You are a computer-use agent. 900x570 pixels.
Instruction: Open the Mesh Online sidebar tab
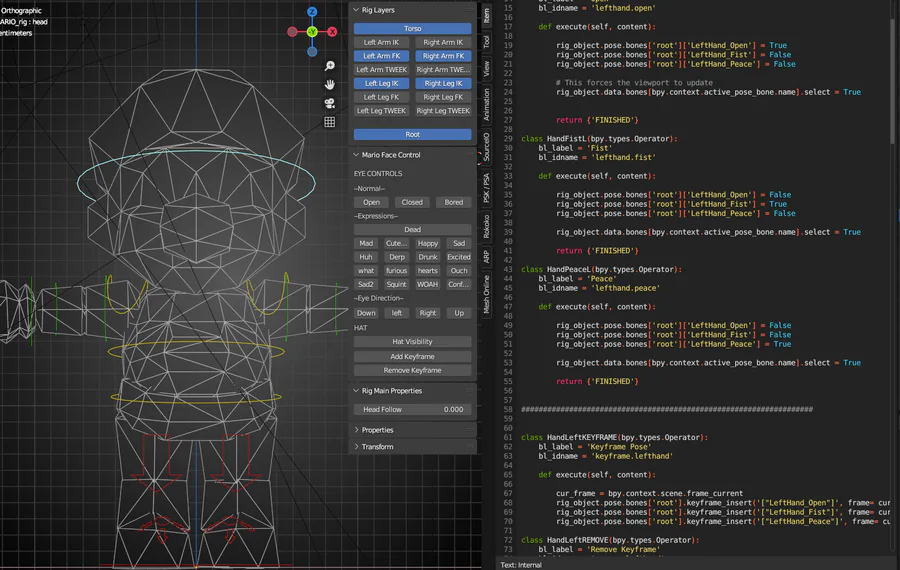(486, 294)
